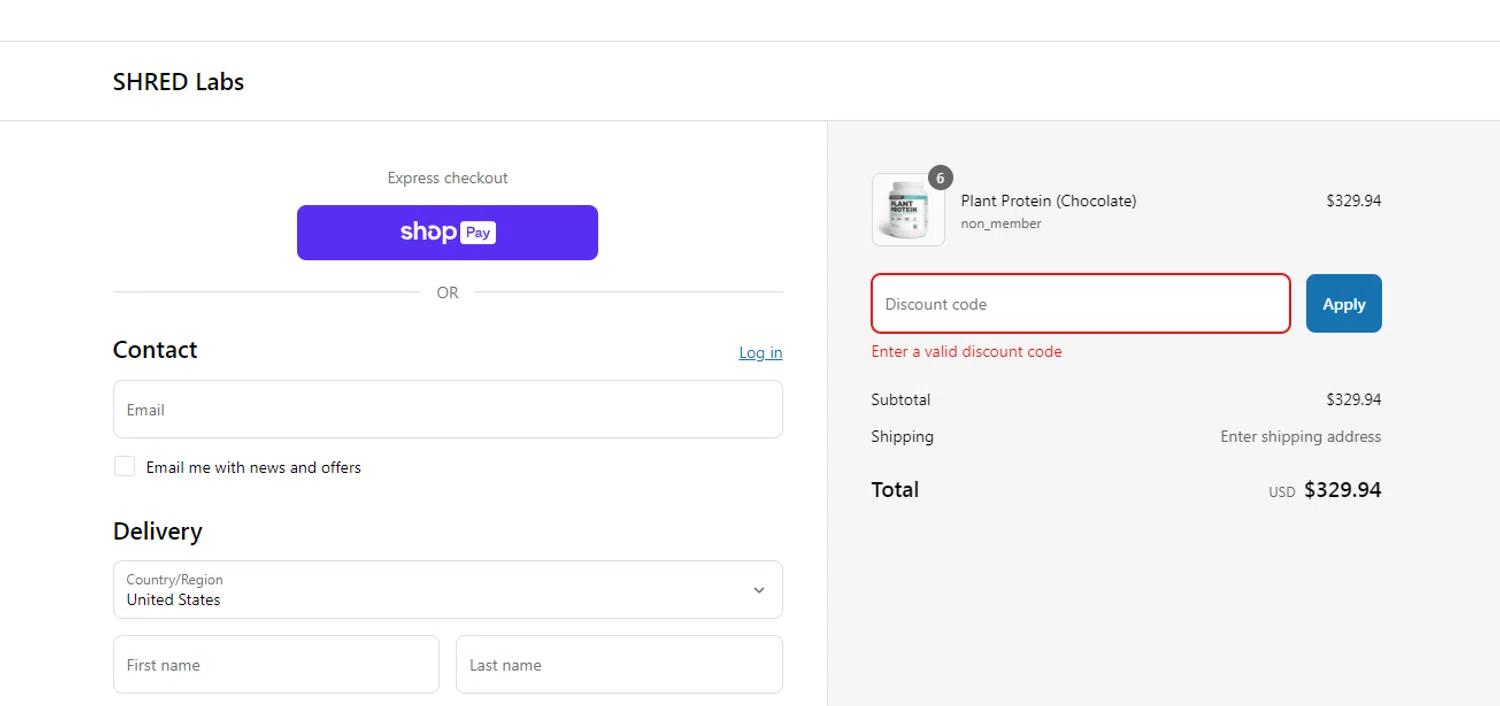The width and height of the screenshot is (1500, 706).
Task: Click the Total amount $329.94 next to USD
Action: click(x=1343, y=490)
